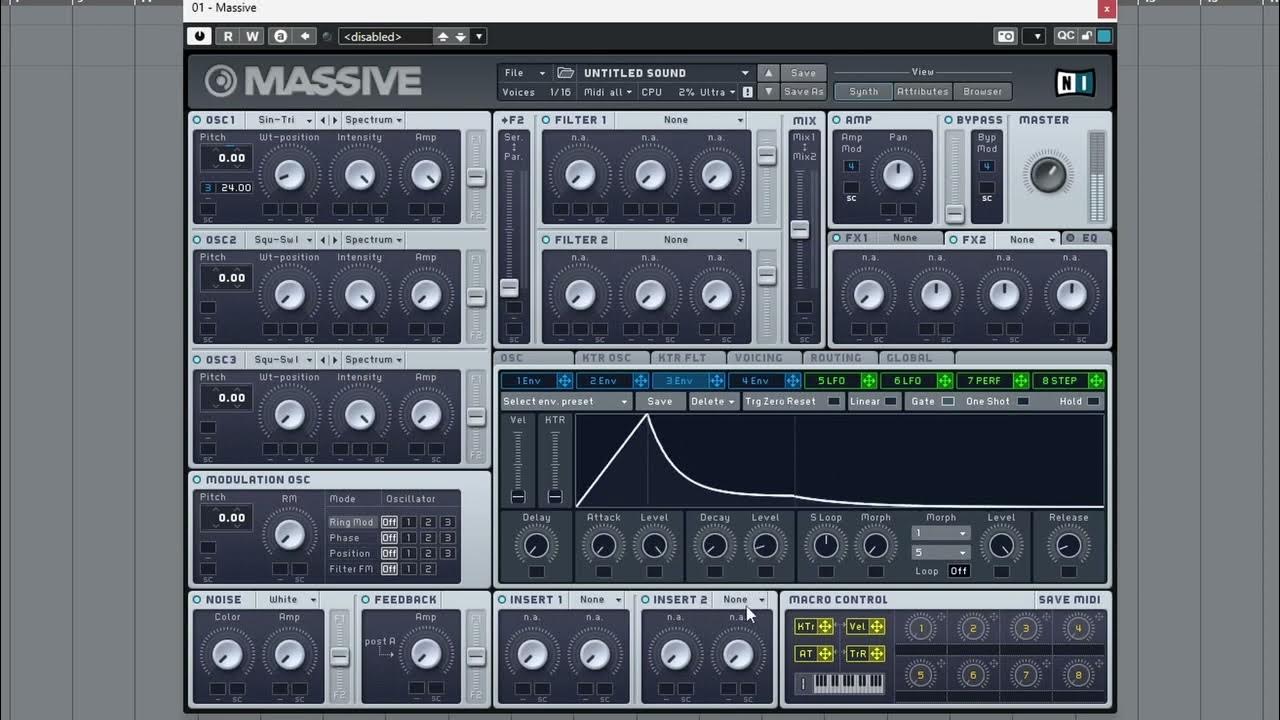Click the Loop Off value box

pyautogui.click(x=959, y=571)
